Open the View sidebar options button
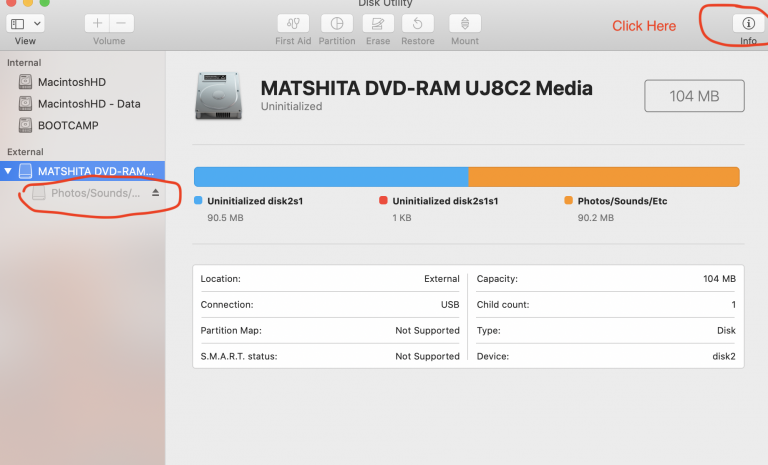The image size is (768, 465). tap(18, 24)
